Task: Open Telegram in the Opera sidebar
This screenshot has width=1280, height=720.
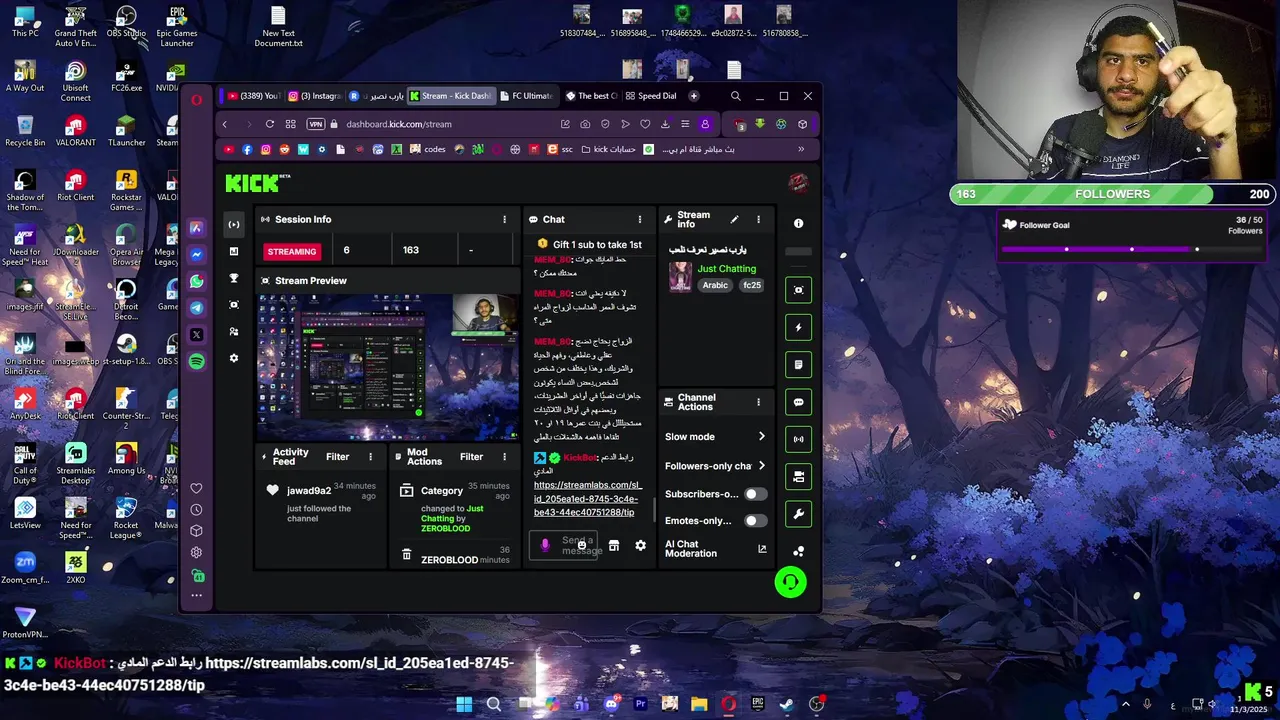Action: [x=197, y=308]
